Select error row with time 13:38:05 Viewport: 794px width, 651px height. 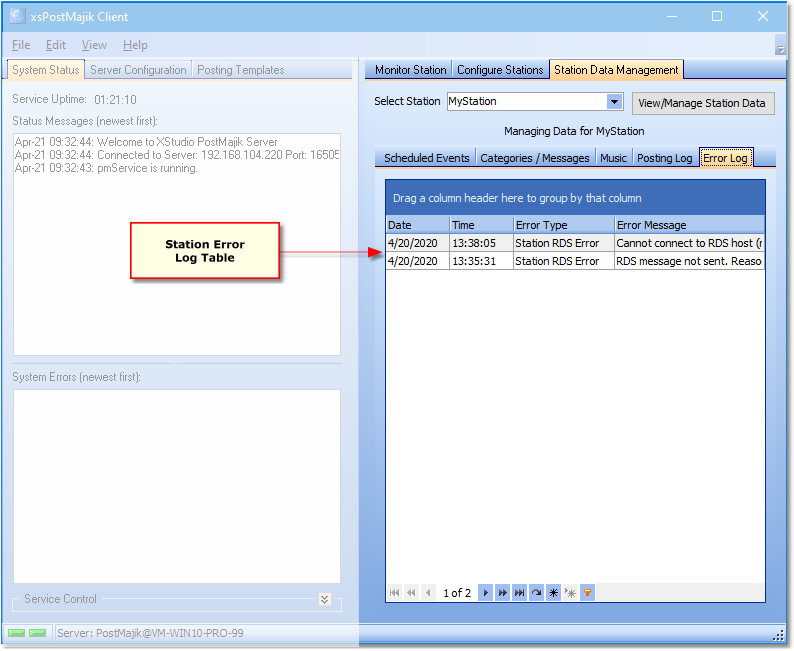pyautogui.click(x=575, y=243)
